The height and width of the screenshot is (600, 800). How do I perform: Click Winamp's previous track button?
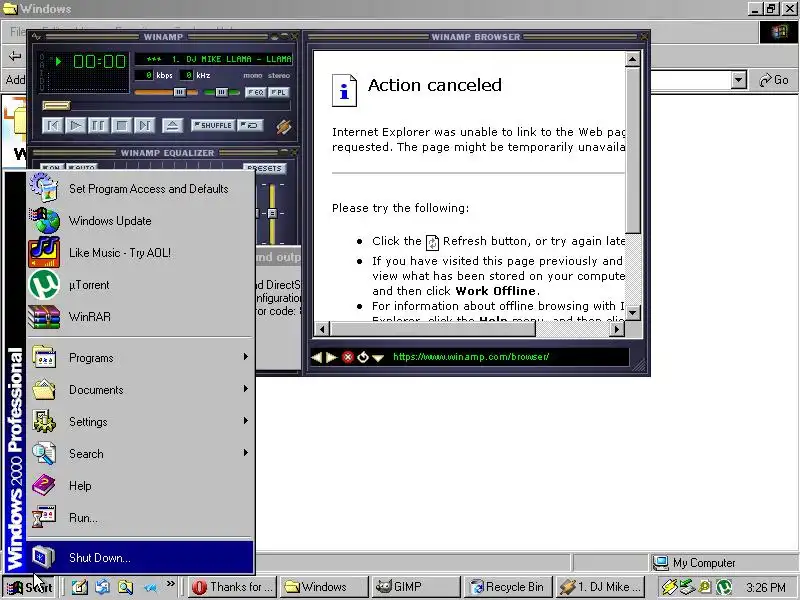[x=53, y=126]
